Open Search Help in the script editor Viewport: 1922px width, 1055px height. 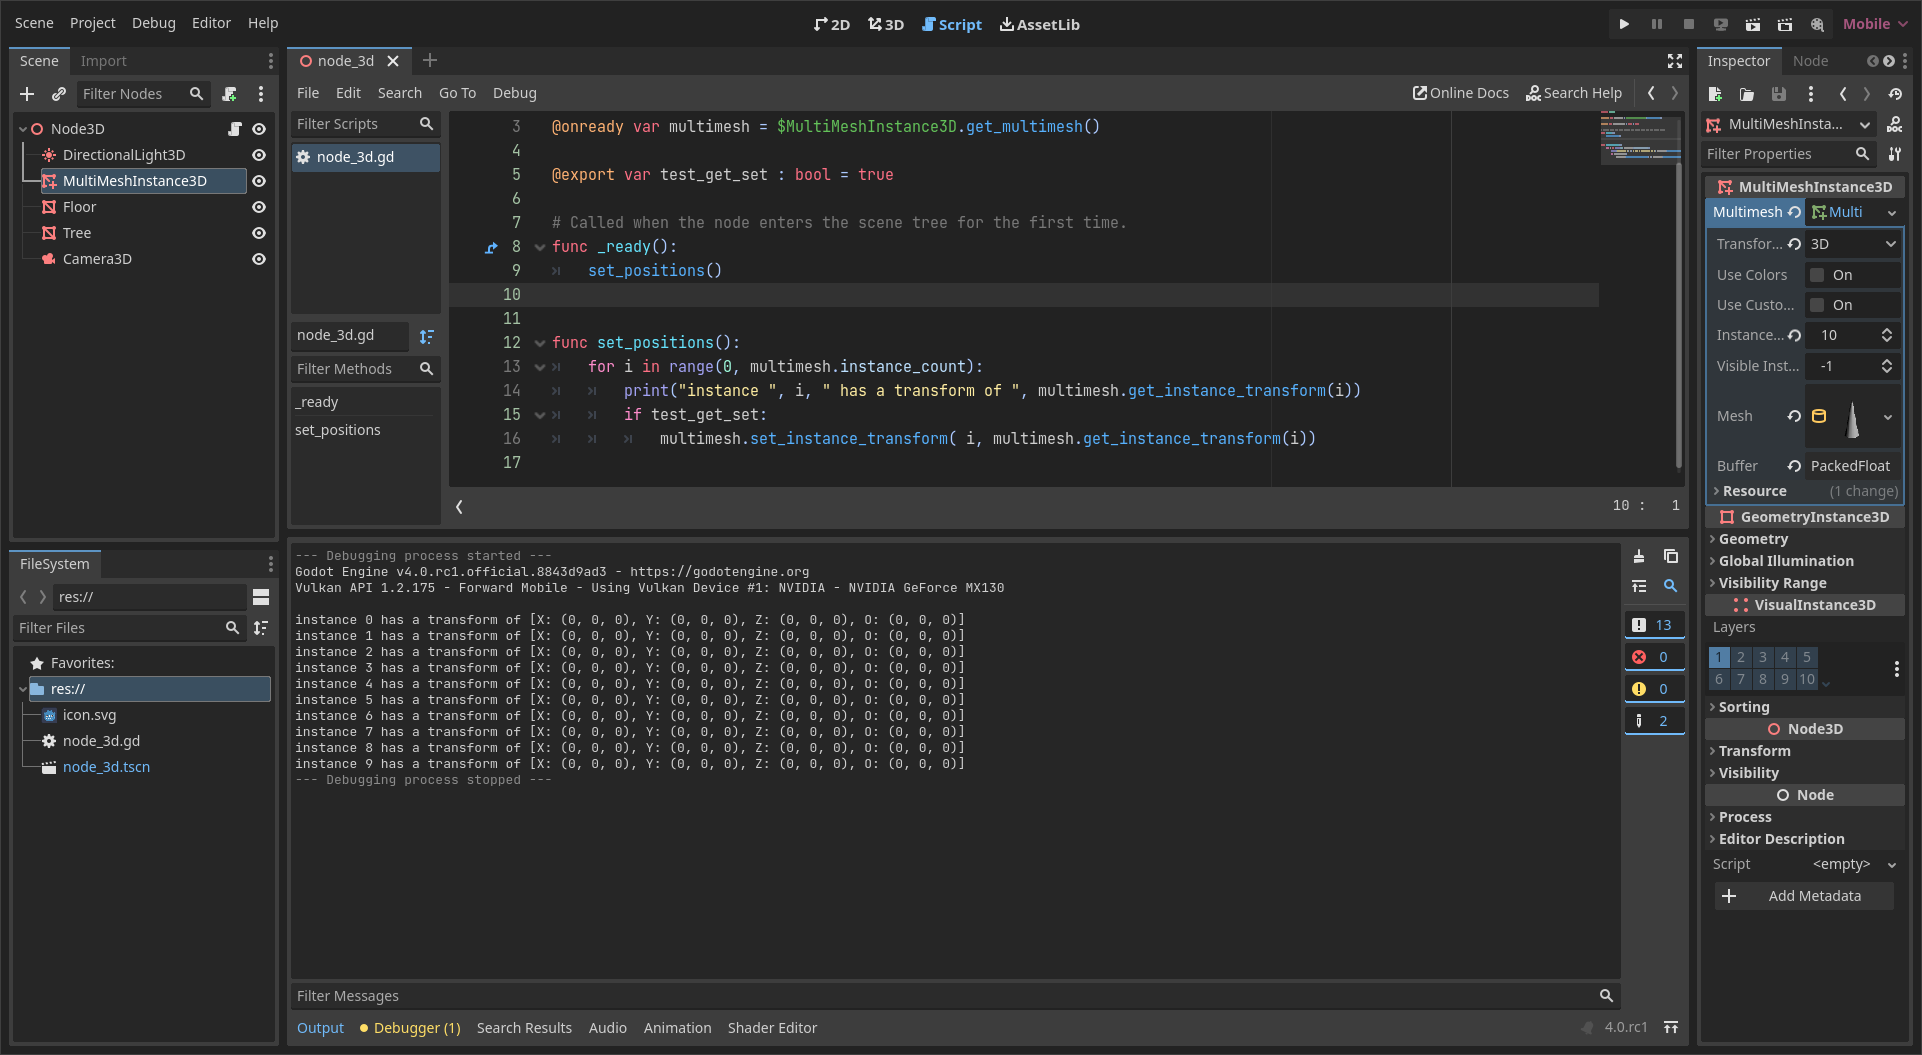coord(1574,92)
